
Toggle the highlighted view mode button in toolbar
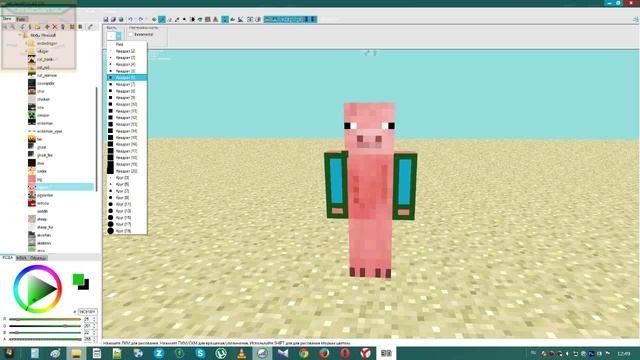(225, 19)
